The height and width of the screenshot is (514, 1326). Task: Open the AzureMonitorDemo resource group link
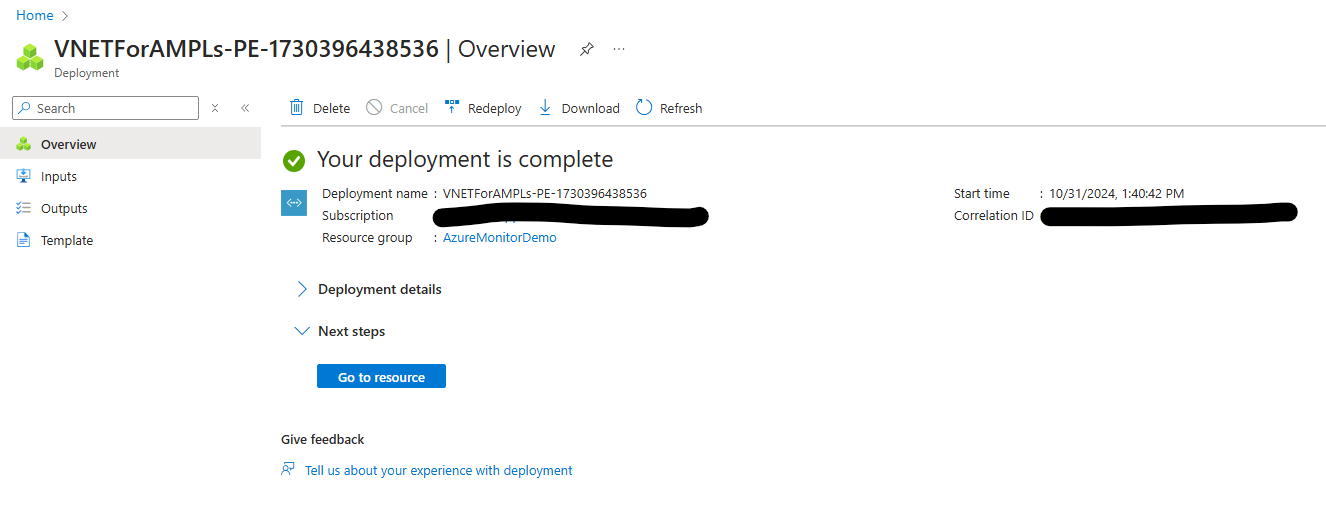499,238
